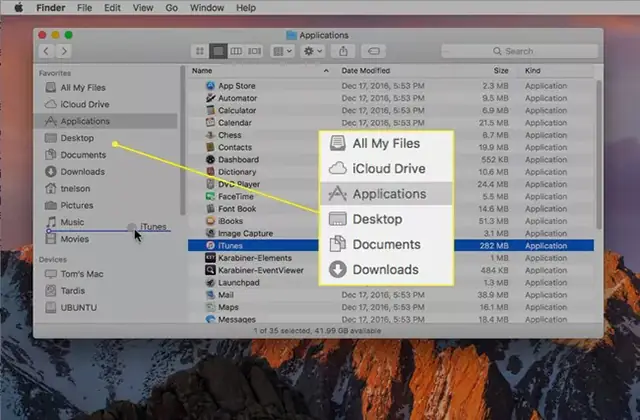The height and width of the screenshot is (420, 640).
Task: Open the Action gear dropdown
Action: (313, 51)
